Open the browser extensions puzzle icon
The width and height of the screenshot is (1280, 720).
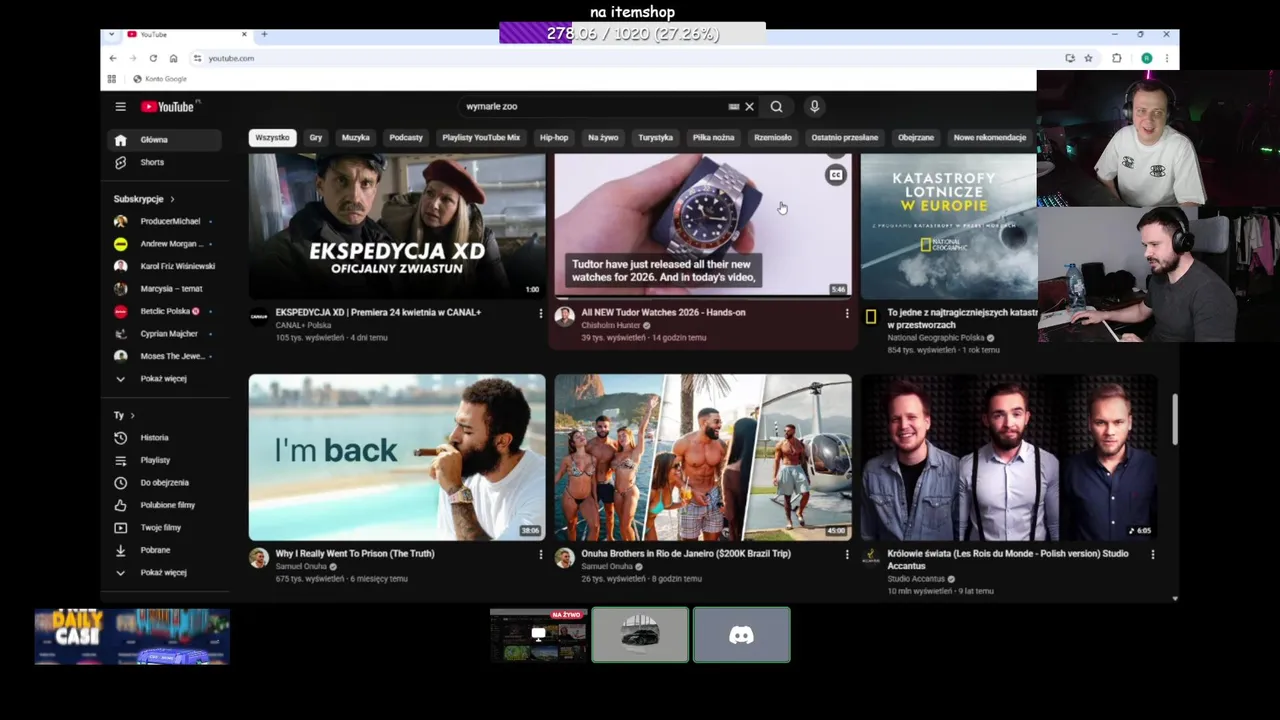1117,58
